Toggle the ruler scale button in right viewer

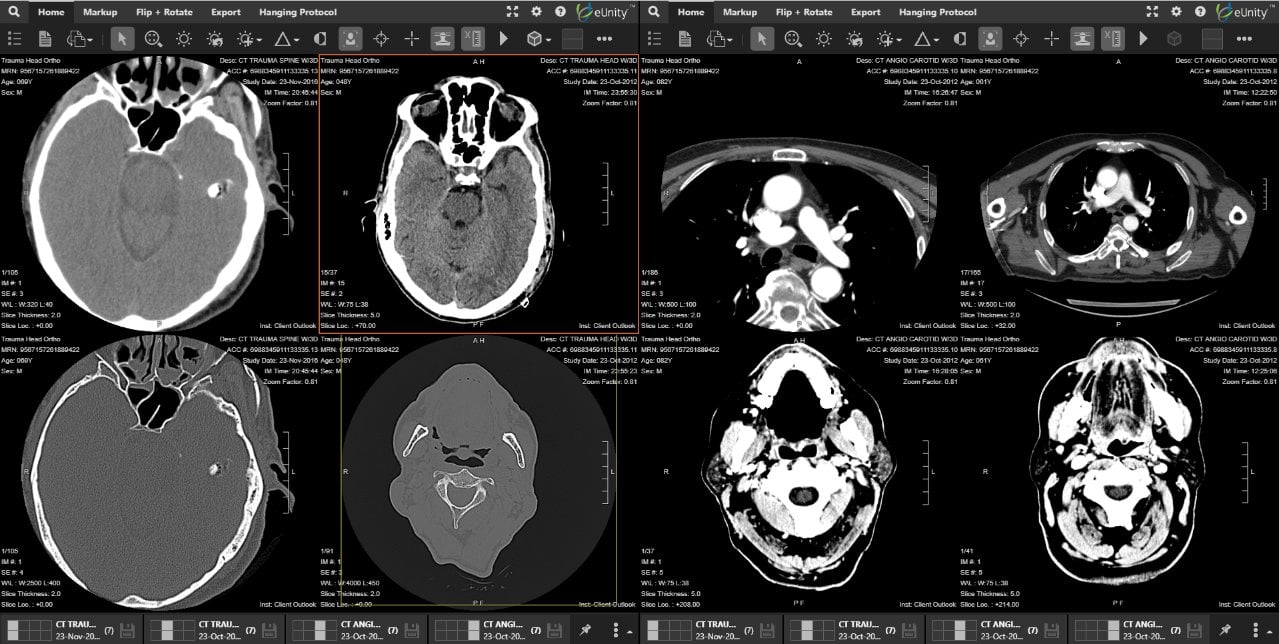[x=1112, y=39]
